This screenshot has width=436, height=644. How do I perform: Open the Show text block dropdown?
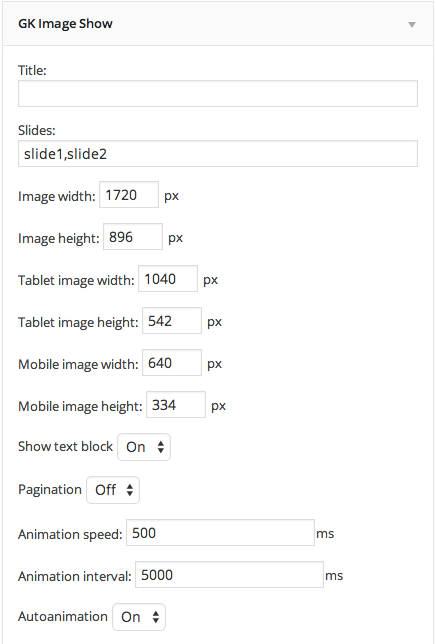(144, 447)
